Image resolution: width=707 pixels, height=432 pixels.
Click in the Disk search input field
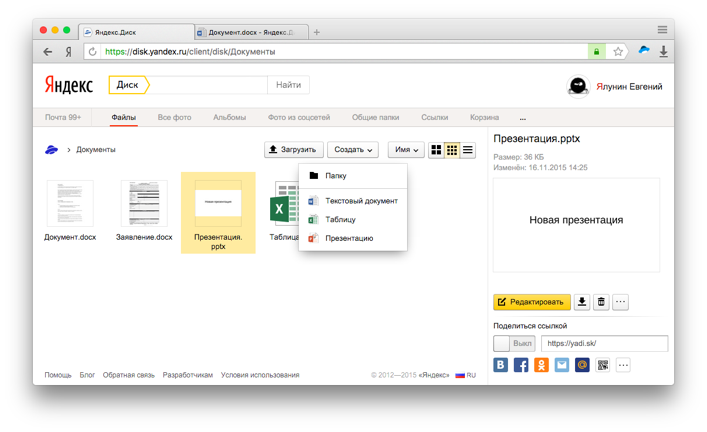point(208,85)
